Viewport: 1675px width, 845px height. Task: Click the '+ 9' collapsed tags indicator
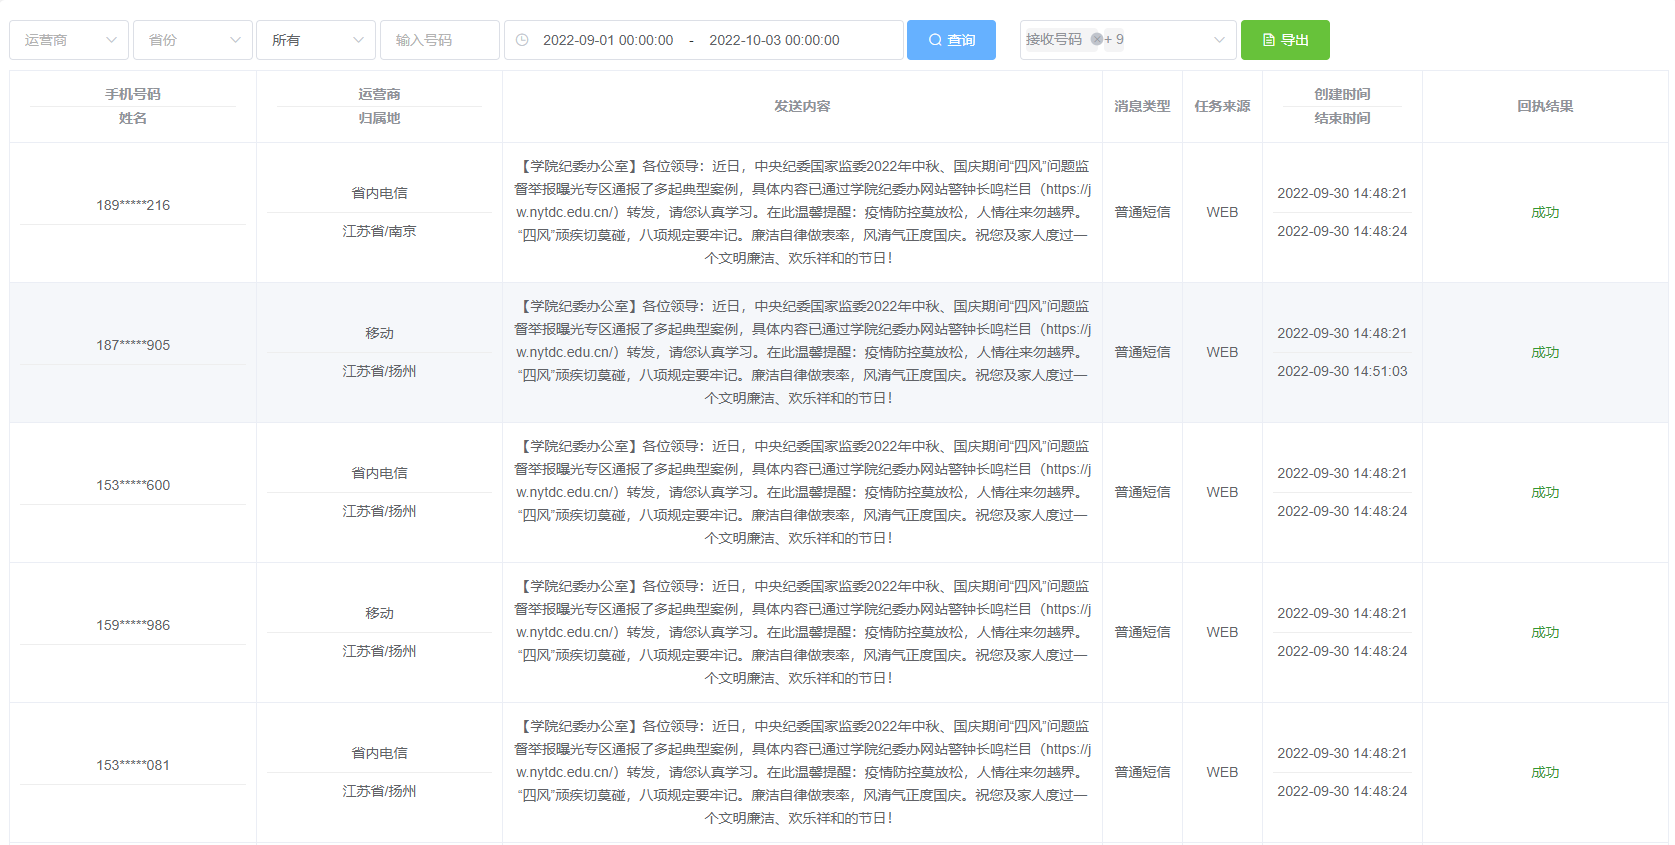pyautogui.click(x=1114, y=39)
